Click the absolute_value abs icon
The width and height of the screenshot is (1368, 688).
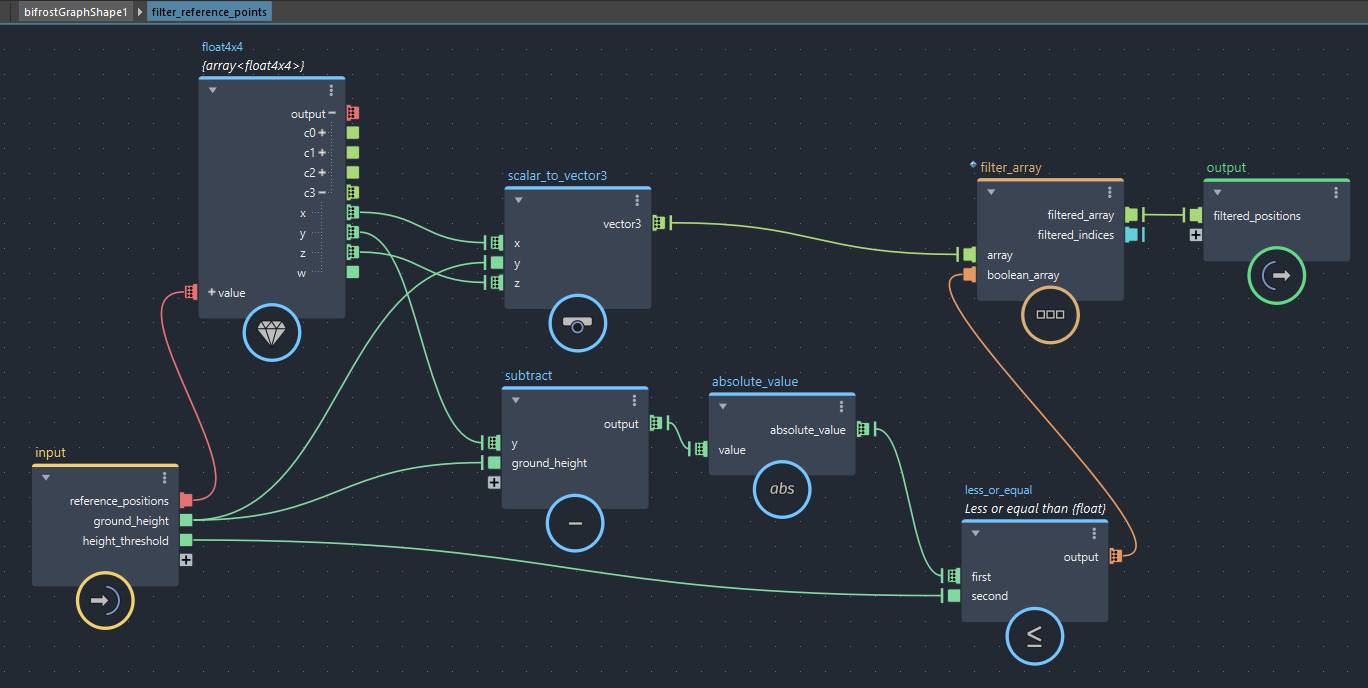click(782, 488)
